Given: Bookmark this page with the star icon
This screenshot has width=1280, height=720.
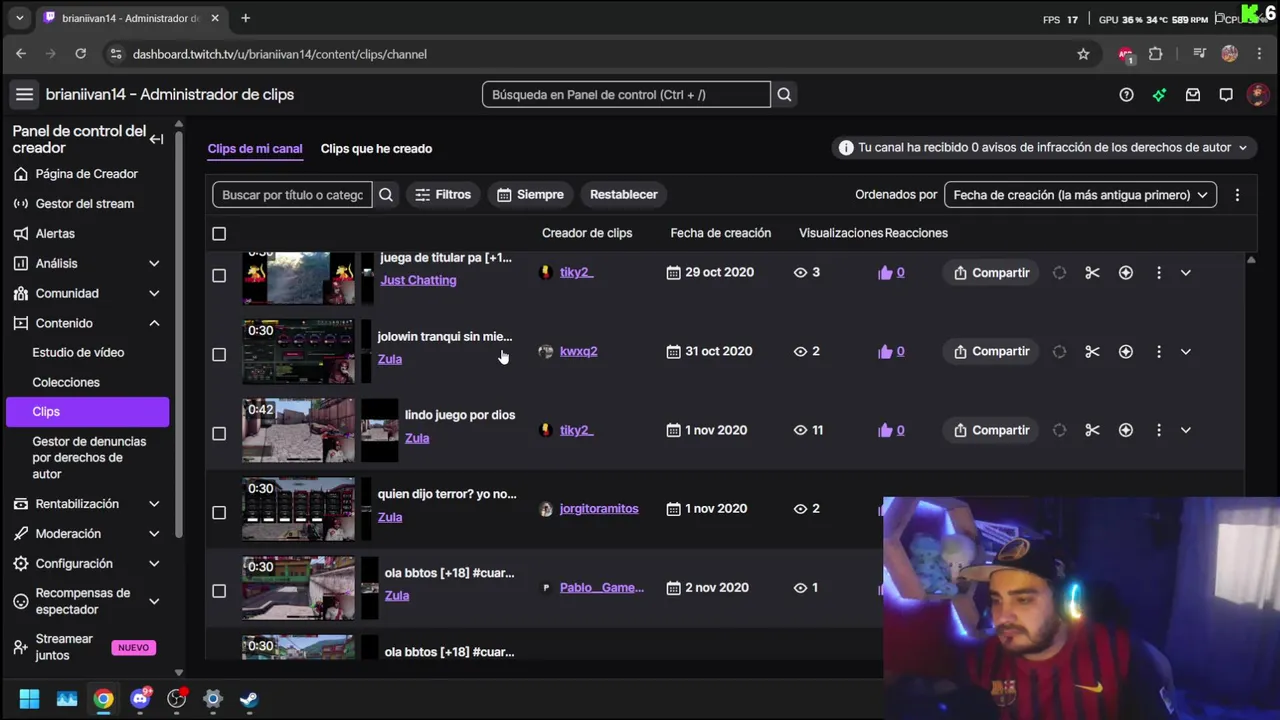Looking at the screenshot, I should pos(1083,54).
